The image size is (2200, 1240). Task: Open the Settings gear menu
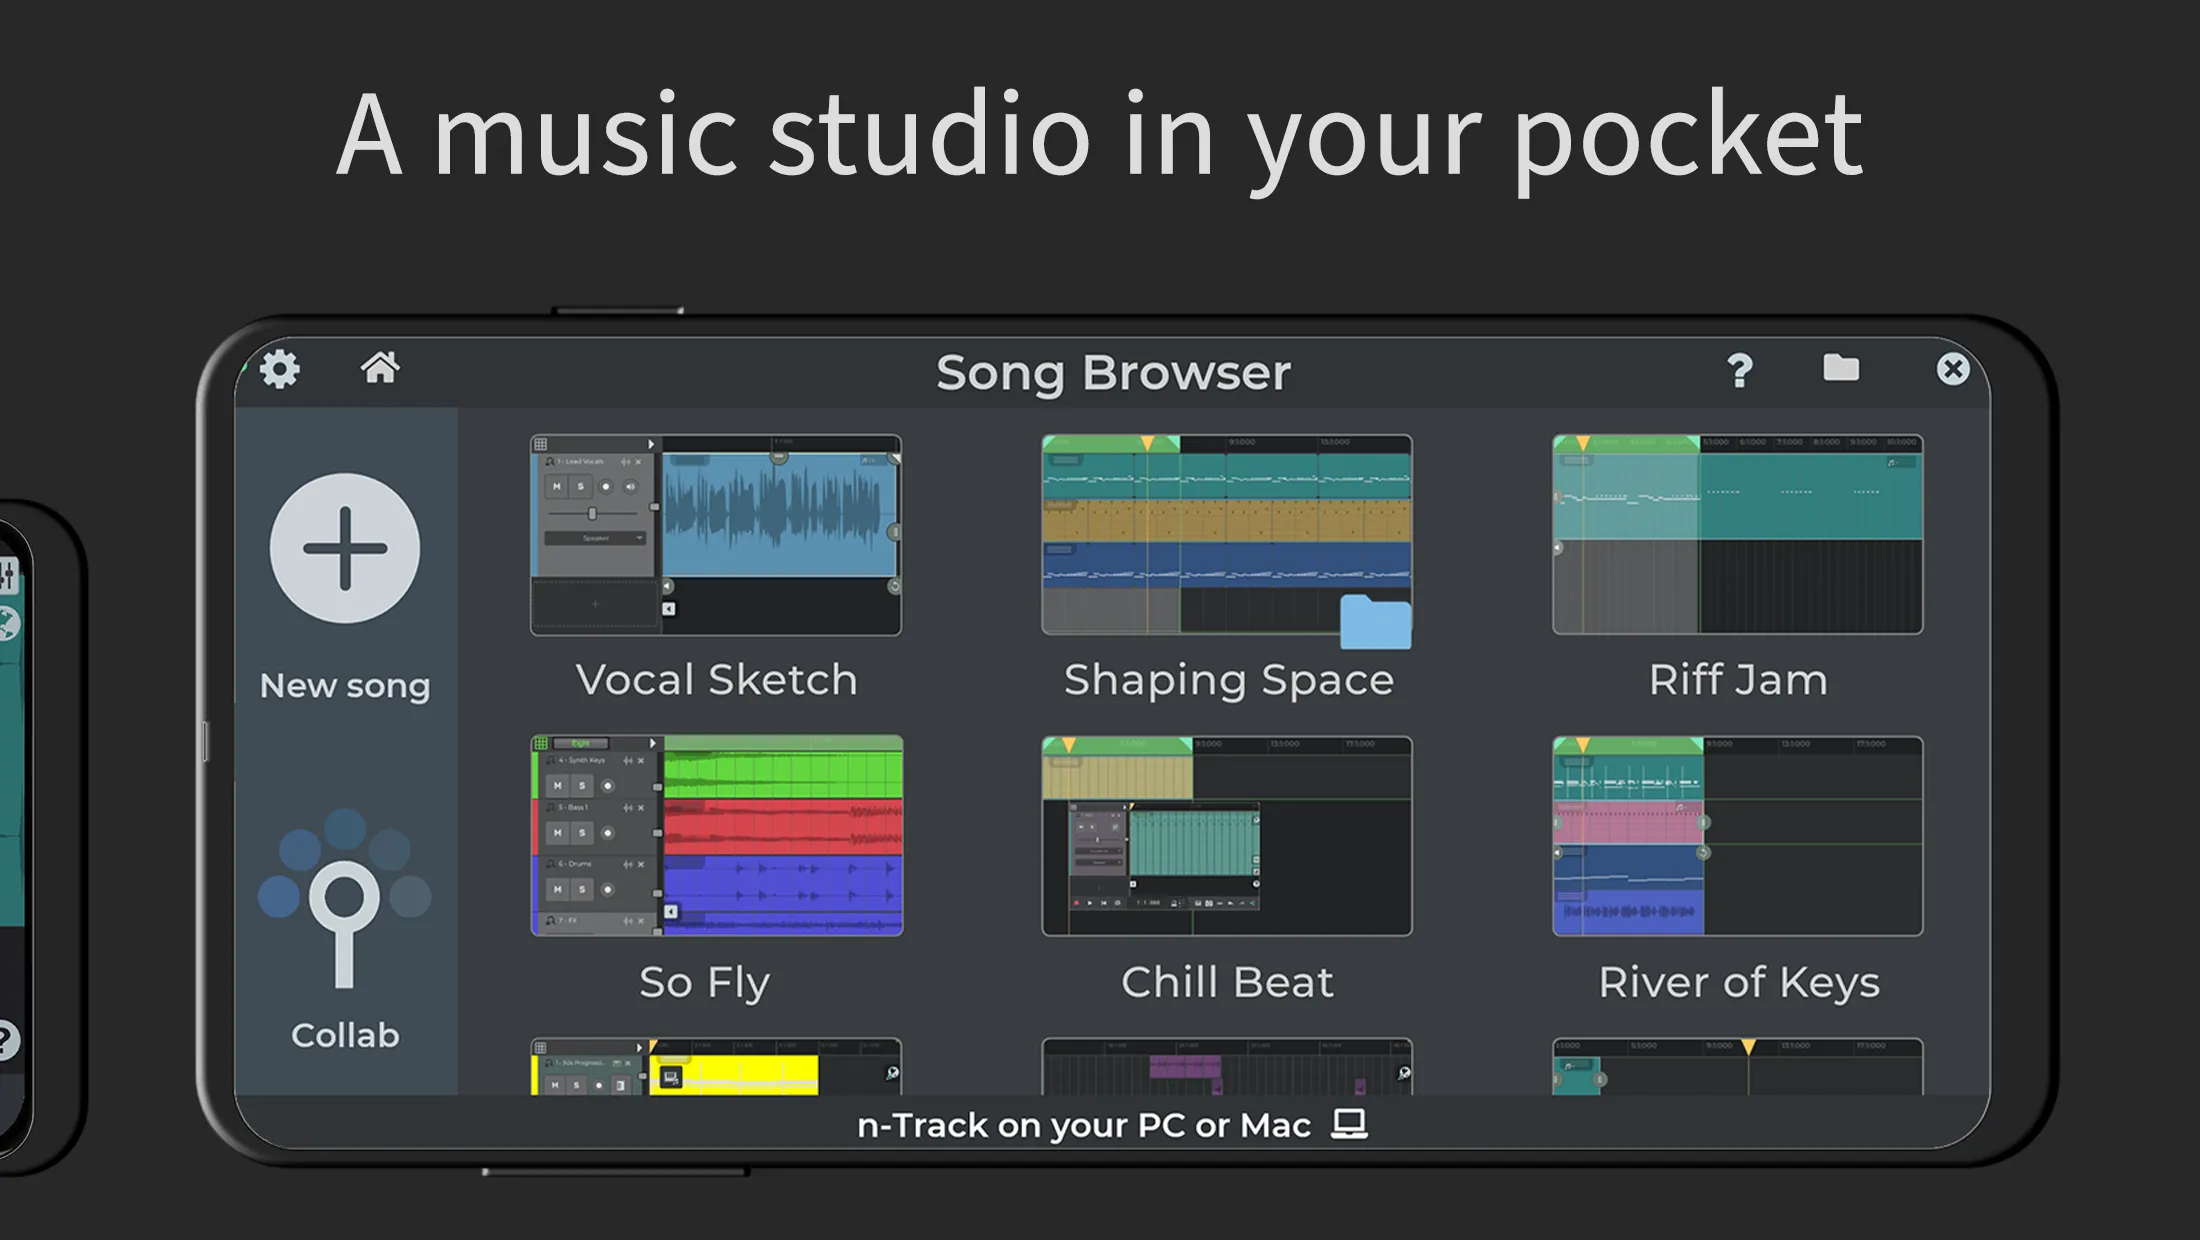click(x=280, y=367)
